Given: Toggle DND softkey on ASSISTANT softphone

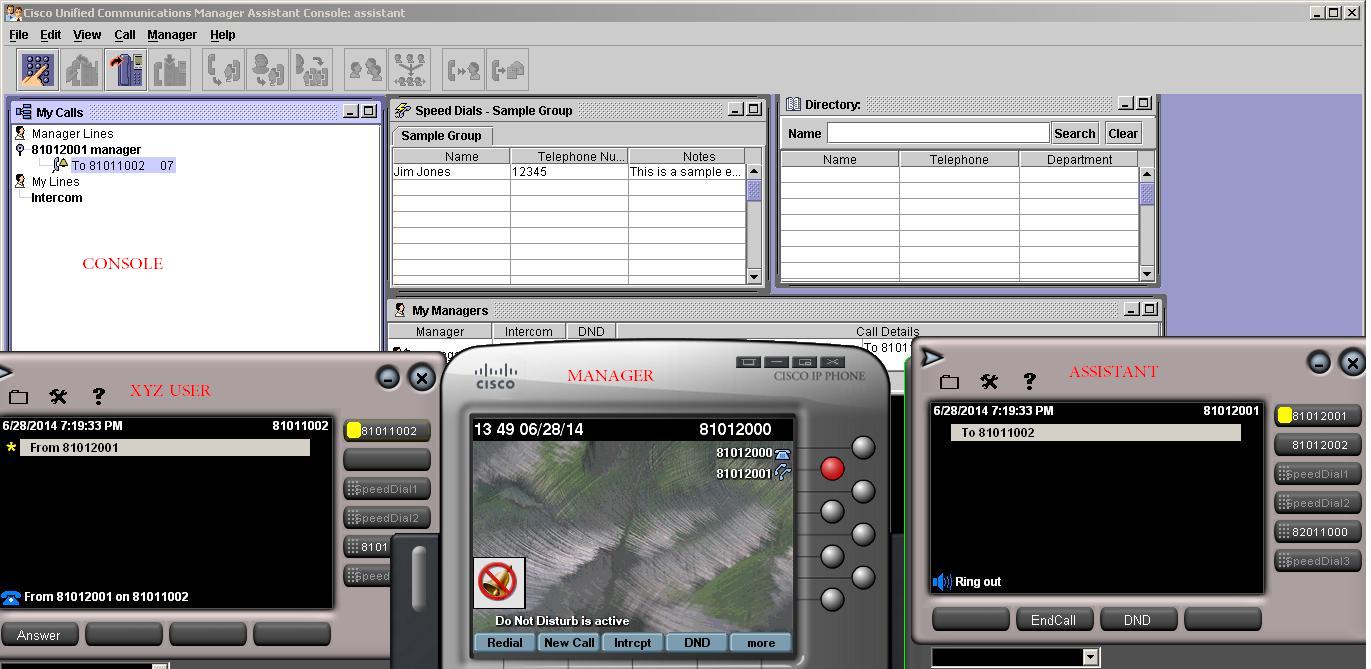Looking at the screenshot, I should (x=1137, y=620).
